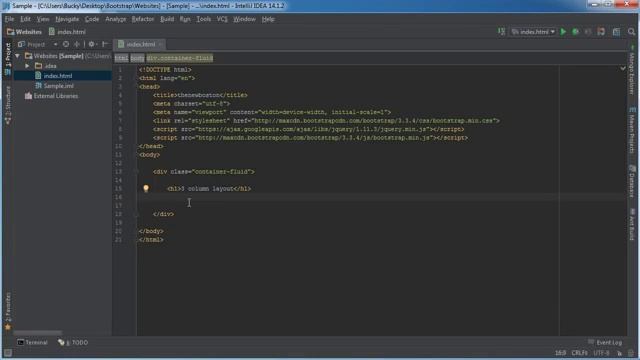Viewport: 640px width, 360px height.
Task: Open the Event Log tool window
Action: point(605,342)
